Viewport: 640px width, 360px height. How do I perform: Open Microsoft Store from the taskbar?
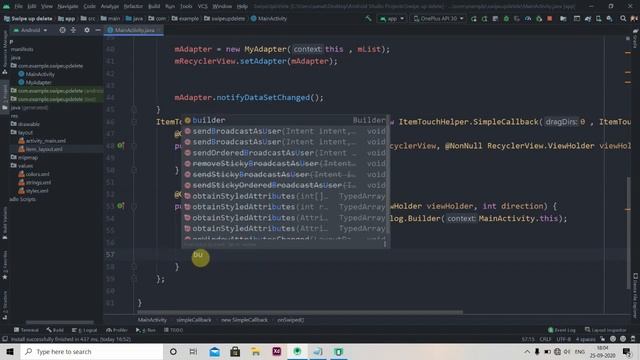coord(235,351)
